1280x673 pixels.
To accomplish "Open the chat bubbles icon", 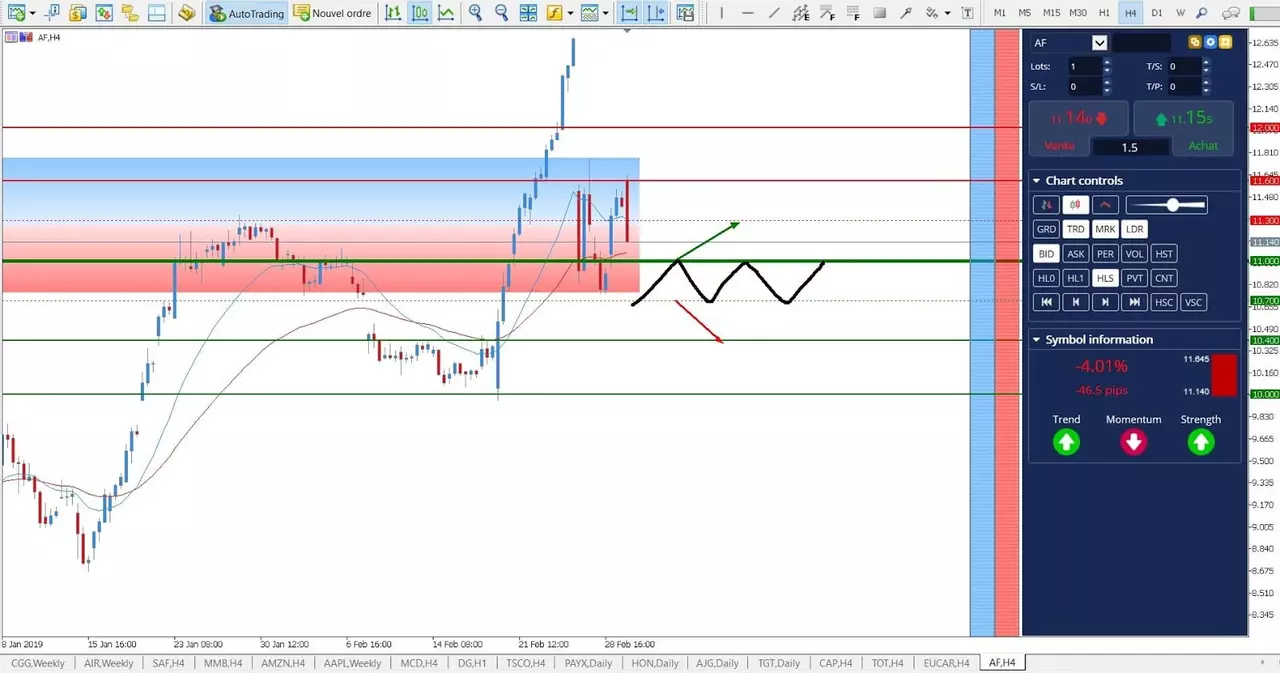I will pyautogui.click(x=1231, y=13).
